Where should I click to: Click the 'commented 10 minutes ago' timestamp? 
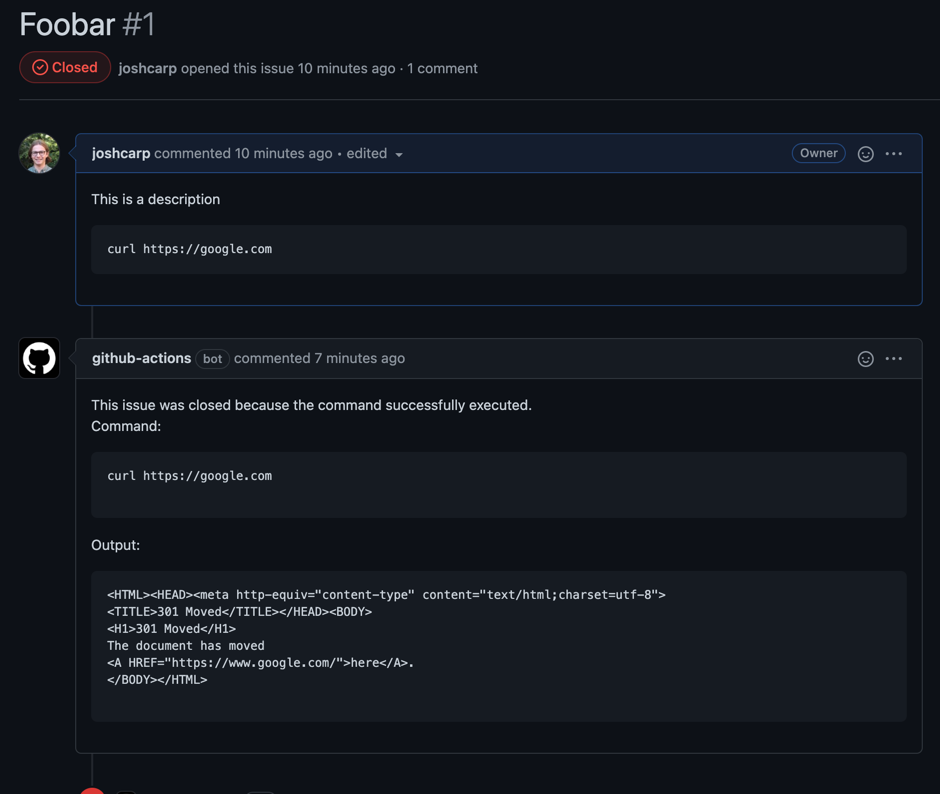243,154
